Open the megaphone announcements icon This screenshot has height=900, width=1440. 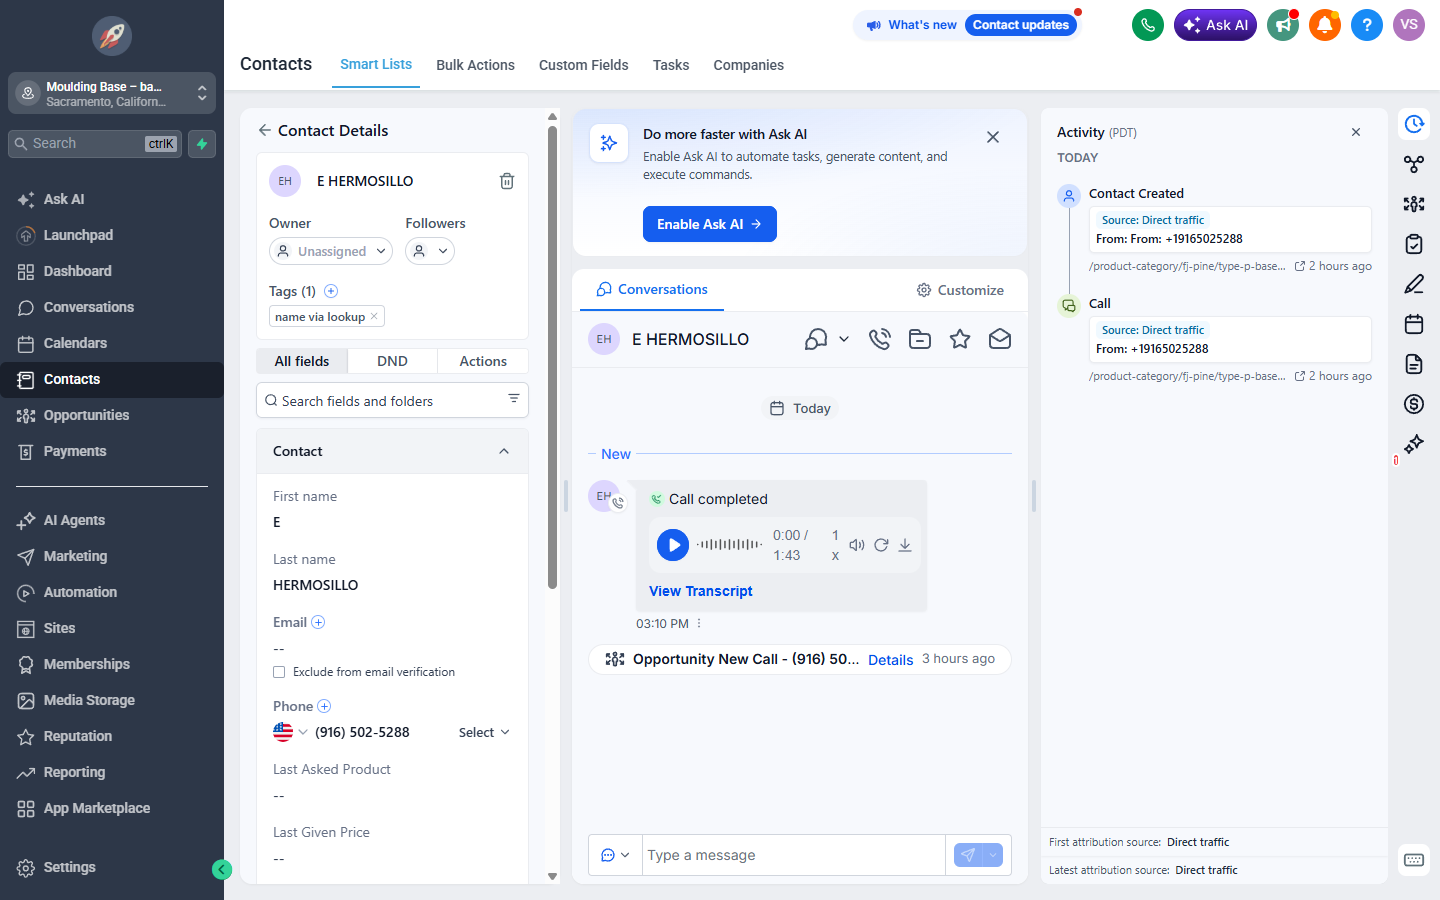pyautogui.click(x=1283, y=25)
